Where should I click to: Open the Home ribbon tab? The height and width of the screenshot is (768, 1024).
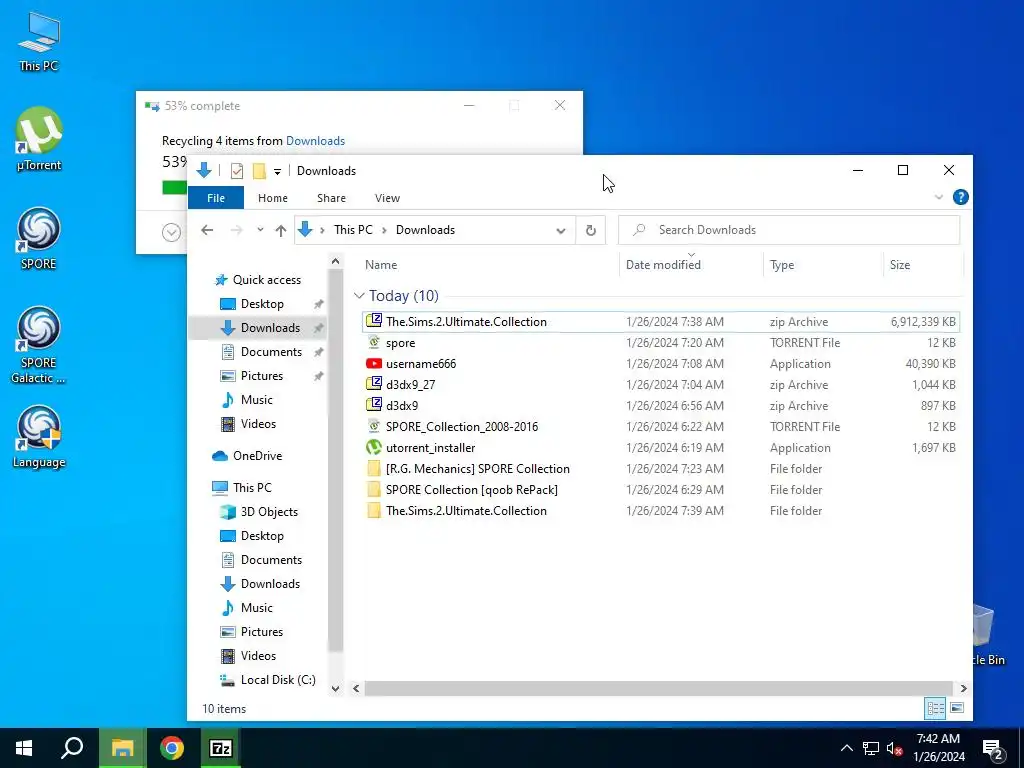click(273, 198)
